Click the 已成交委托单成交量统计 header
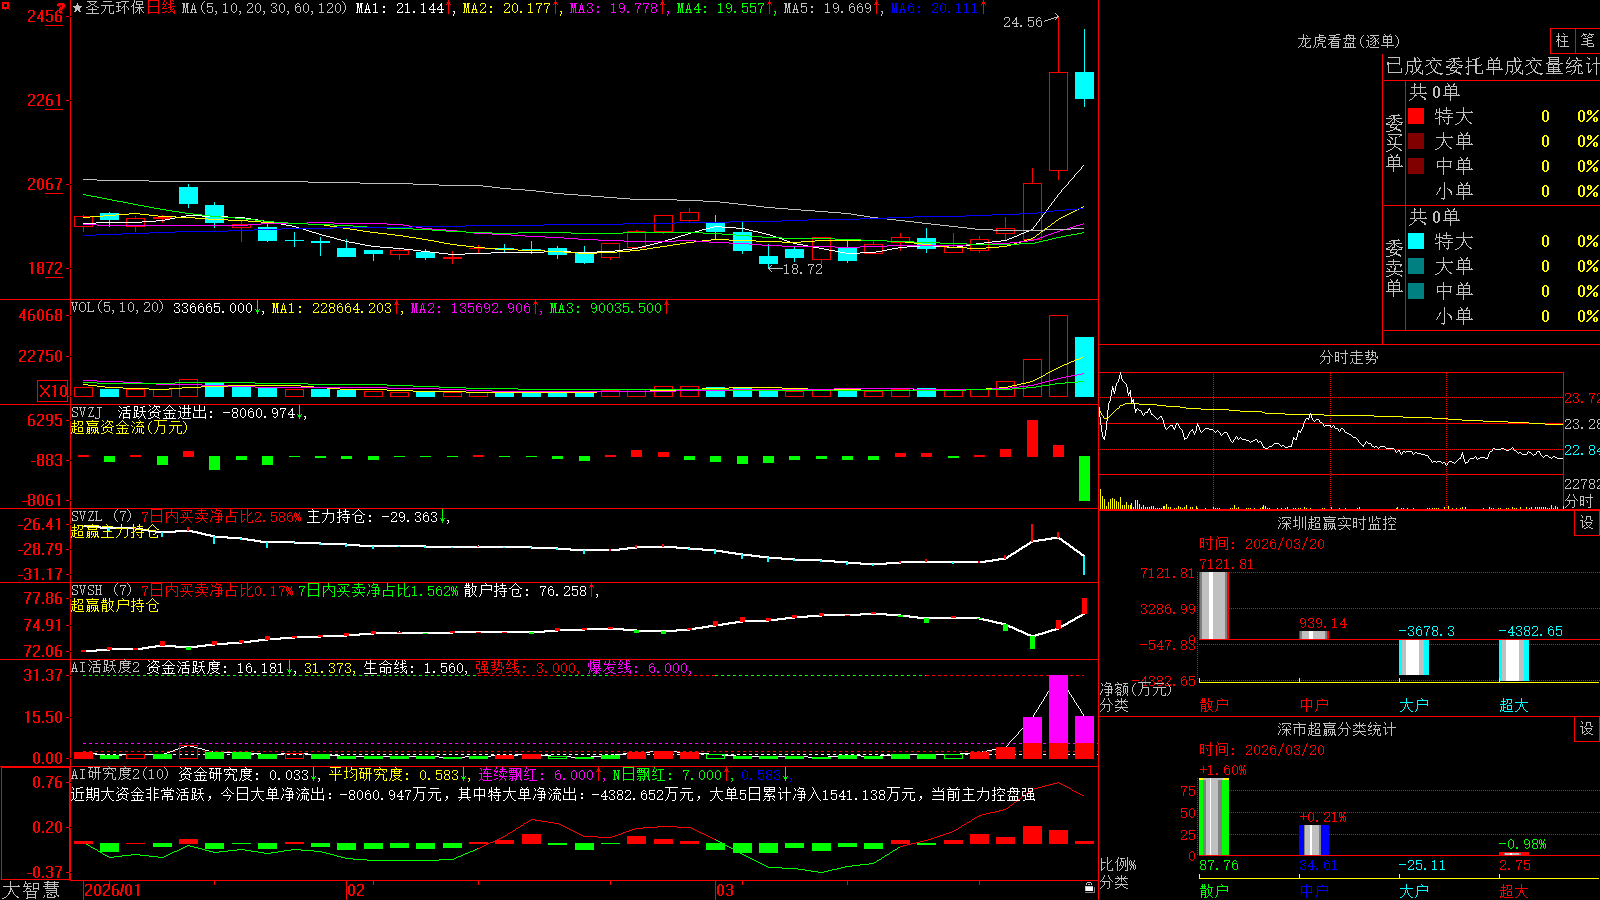 point(1492,66)
